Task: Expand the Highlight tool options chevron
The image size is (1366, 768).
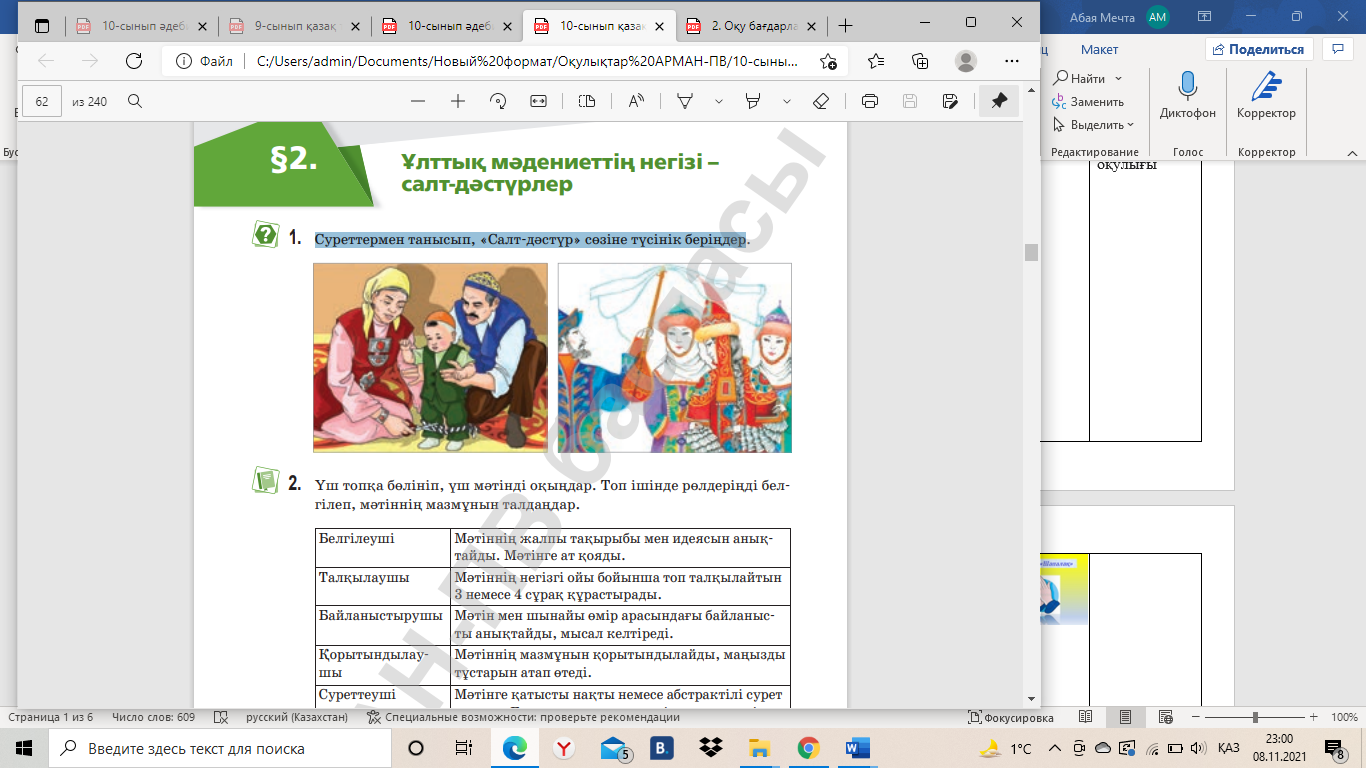Action: tap(786, 101)
